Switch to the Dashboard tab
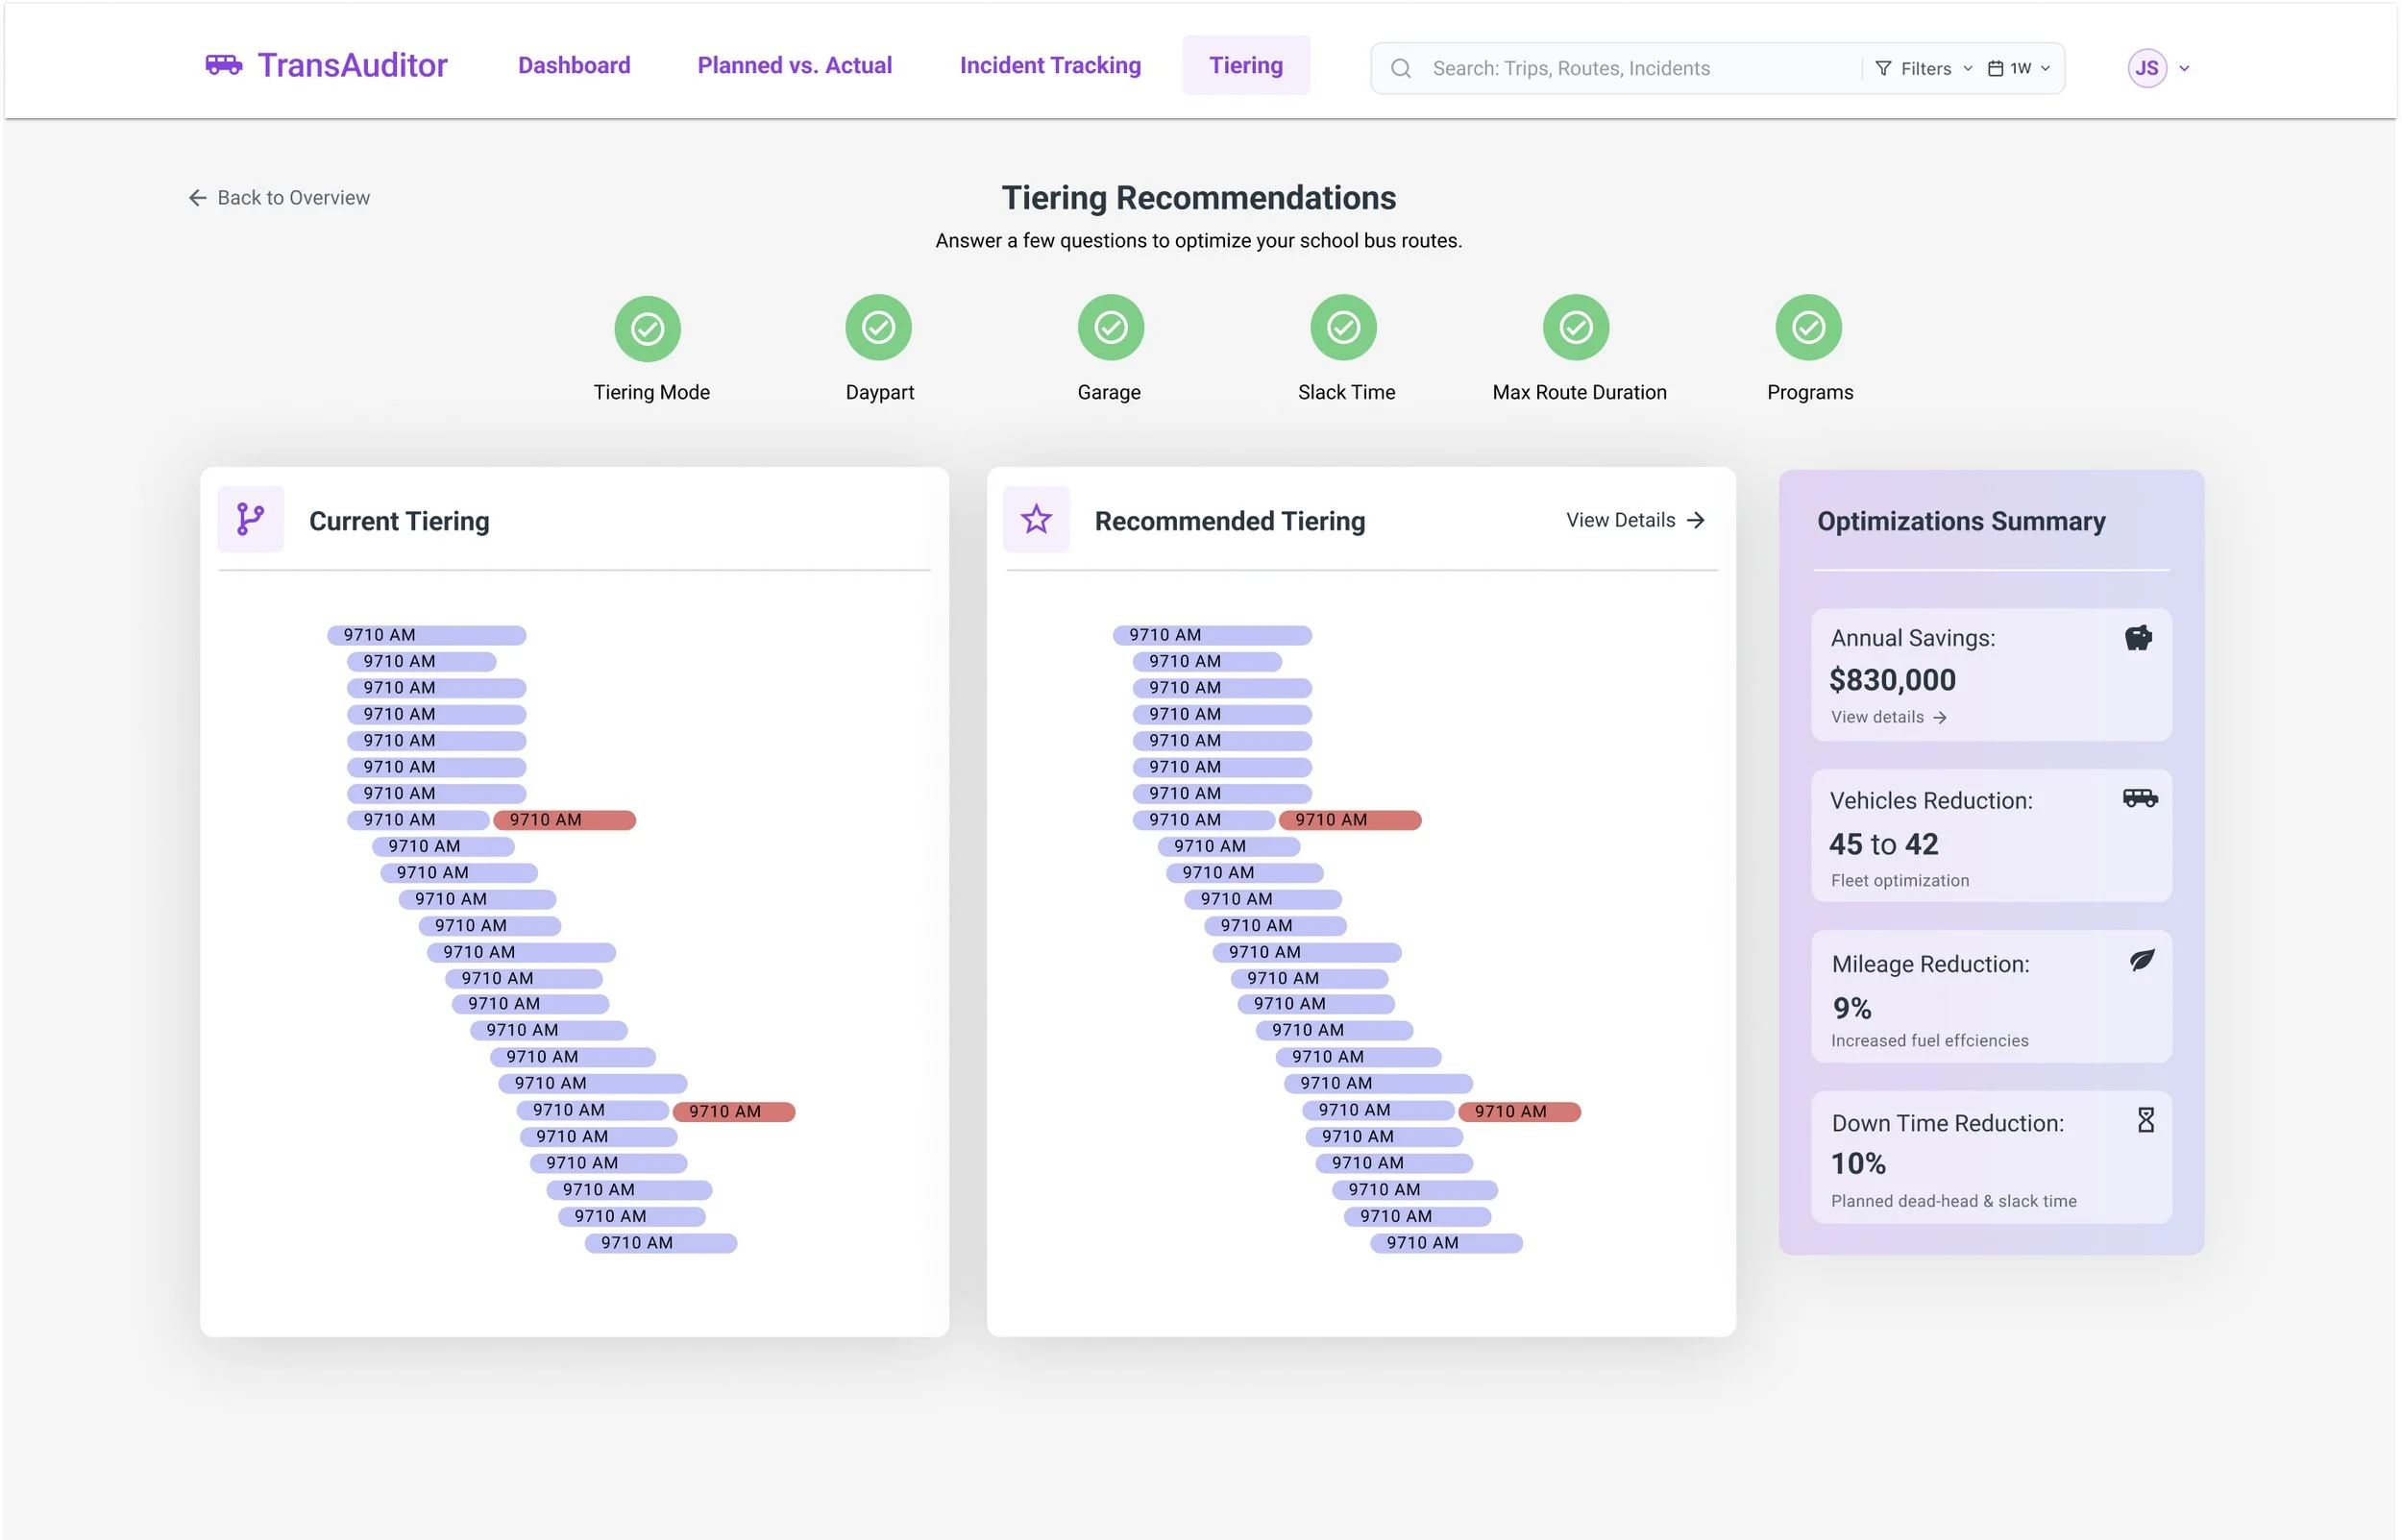This screenshot has height=1540, width=2402. pyautogui.click(x=574, y=65)
